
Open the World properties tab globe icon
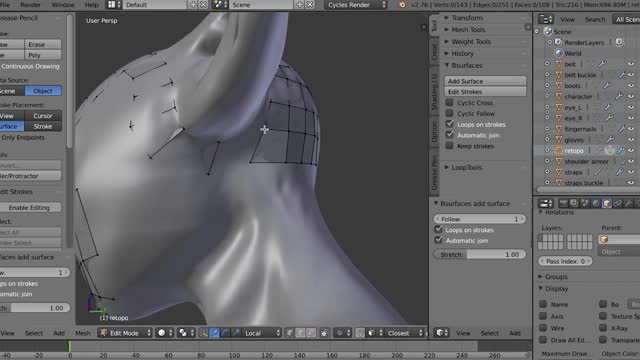[x=596, y=203]
